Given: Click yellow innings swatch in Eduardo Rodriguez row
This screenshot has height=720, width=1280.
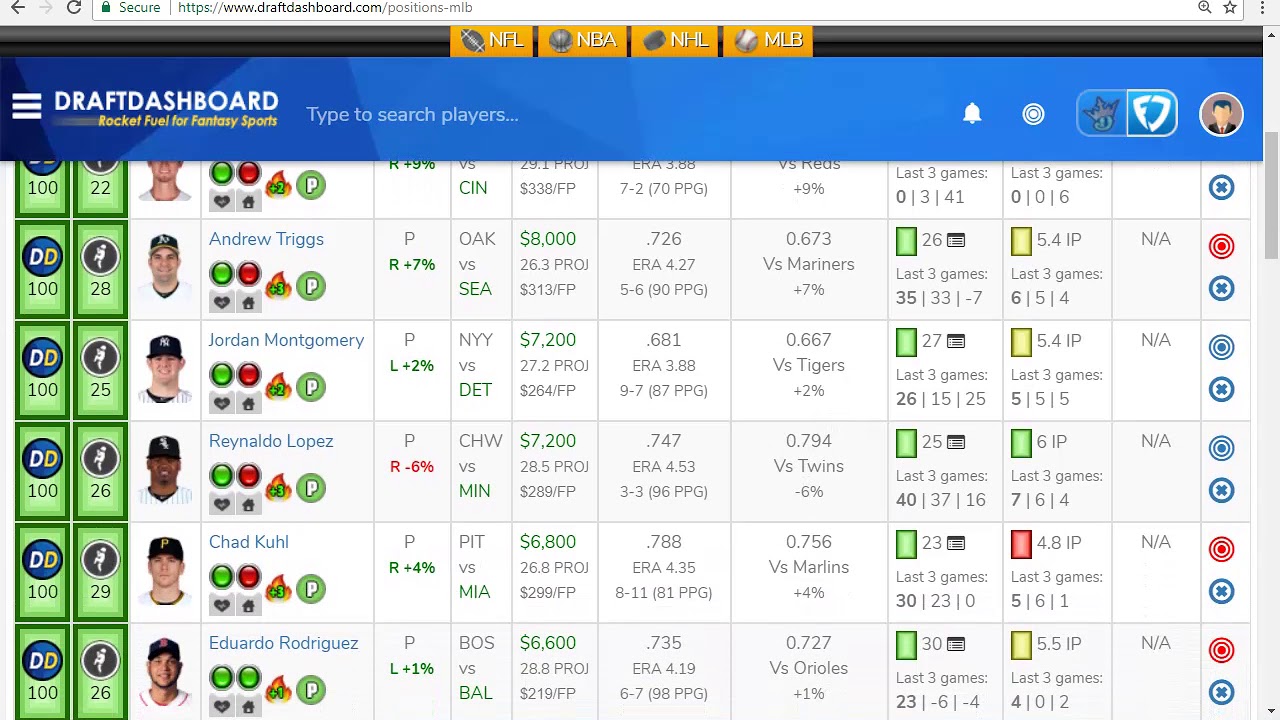Looking at the screenshot, I should click(1021, 645).
